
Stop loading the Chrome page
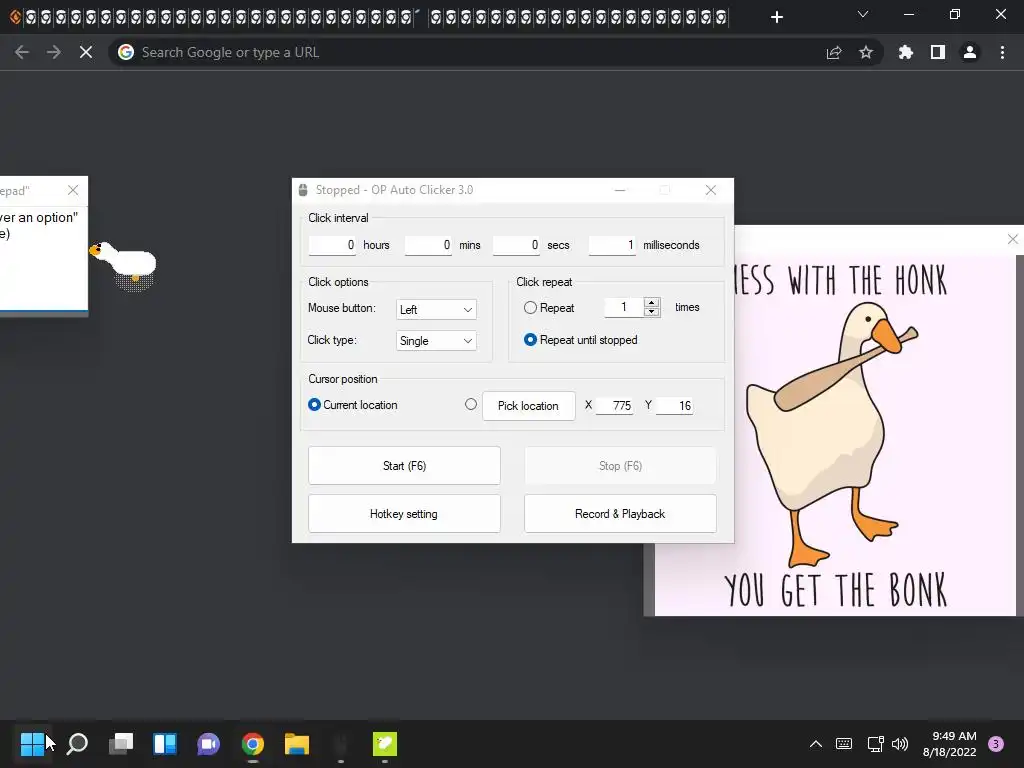point(86,52)
